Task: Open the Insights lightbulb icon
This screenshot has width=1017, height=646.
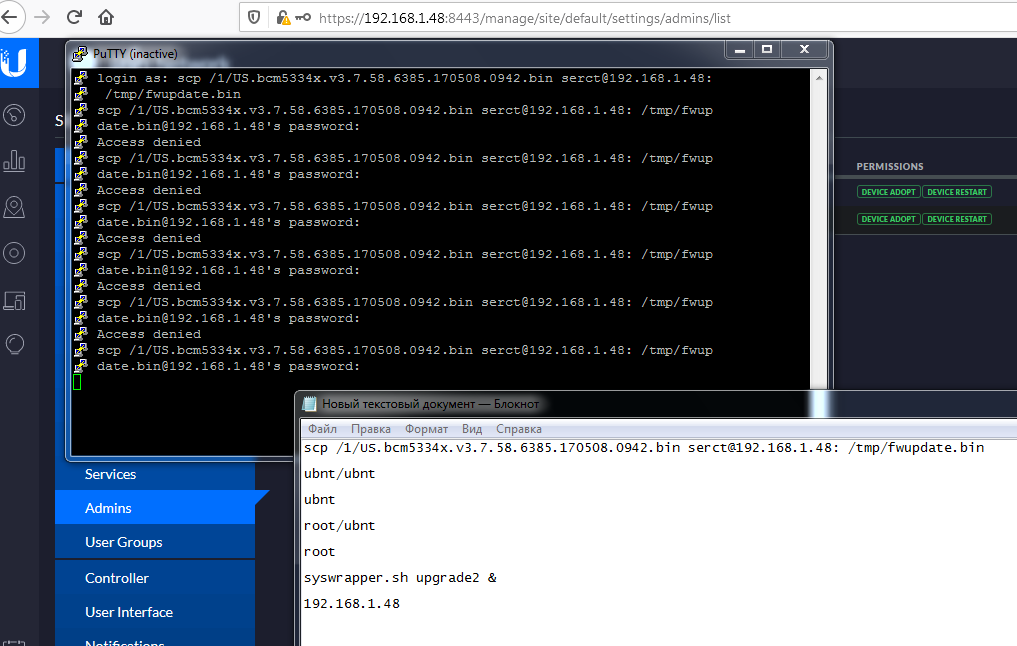Action: coord(15,344)
